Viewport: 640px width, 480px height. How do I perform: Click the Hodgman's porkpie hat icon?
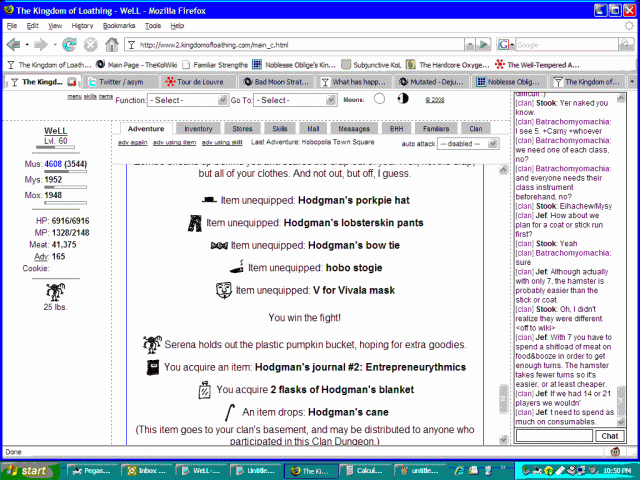coord(210,200)
